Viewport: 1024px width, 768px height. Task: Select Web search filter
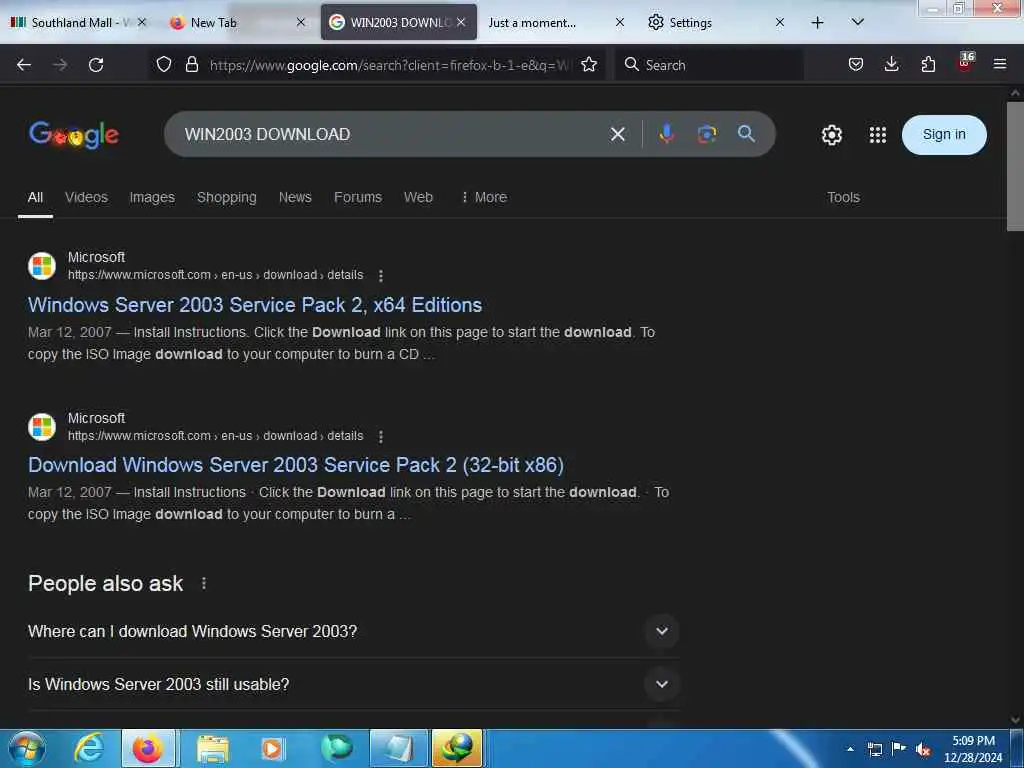click(418, 197)
